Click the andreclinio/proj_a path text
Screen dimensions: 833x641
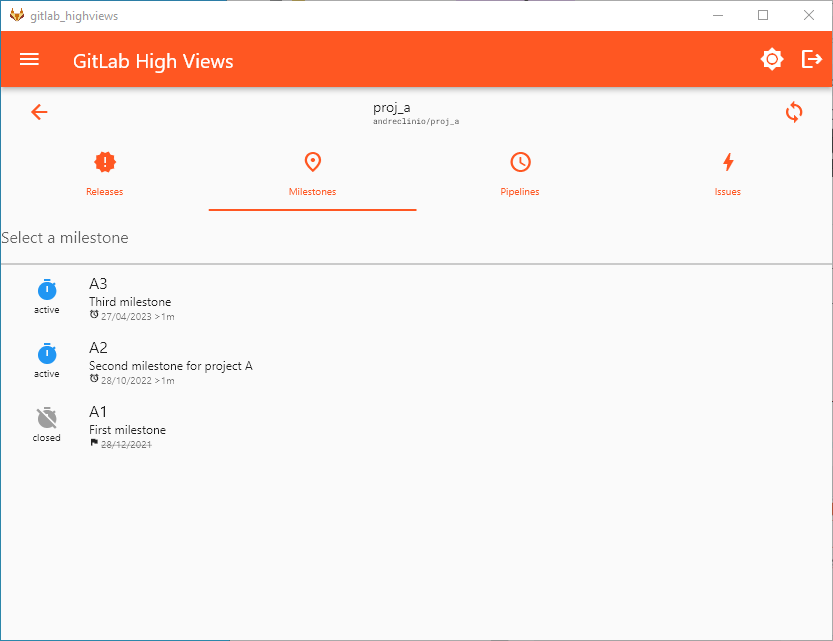point(416,122)
